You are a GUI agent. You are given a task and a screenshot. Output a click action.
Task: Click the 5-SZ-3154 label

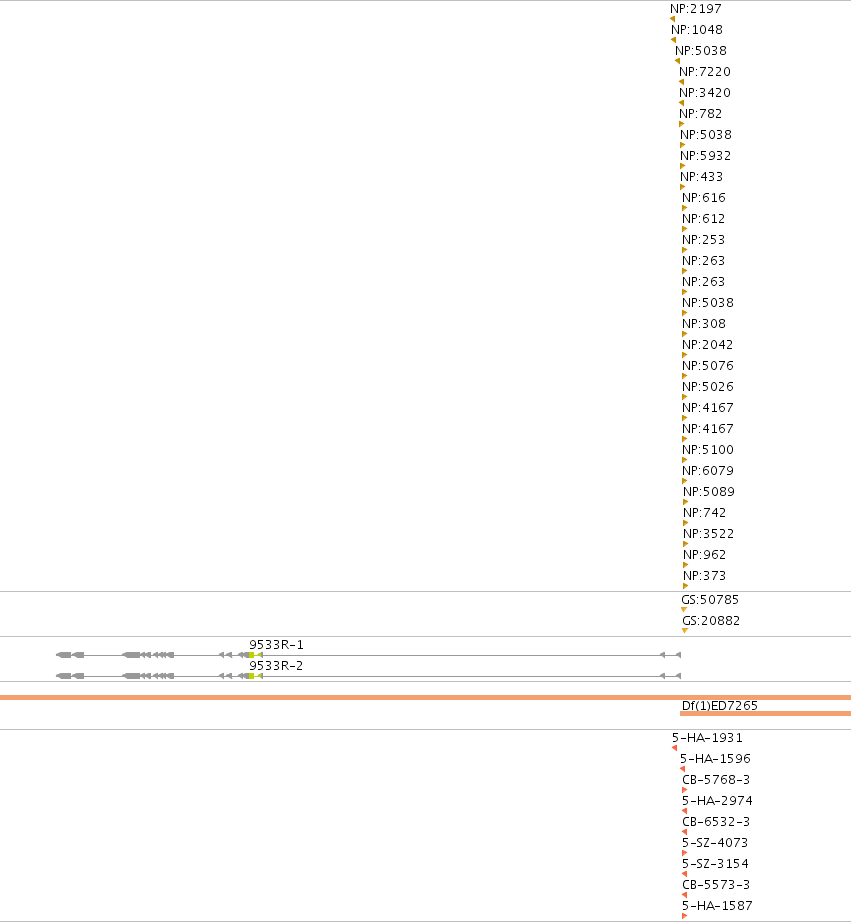(715, 864)
